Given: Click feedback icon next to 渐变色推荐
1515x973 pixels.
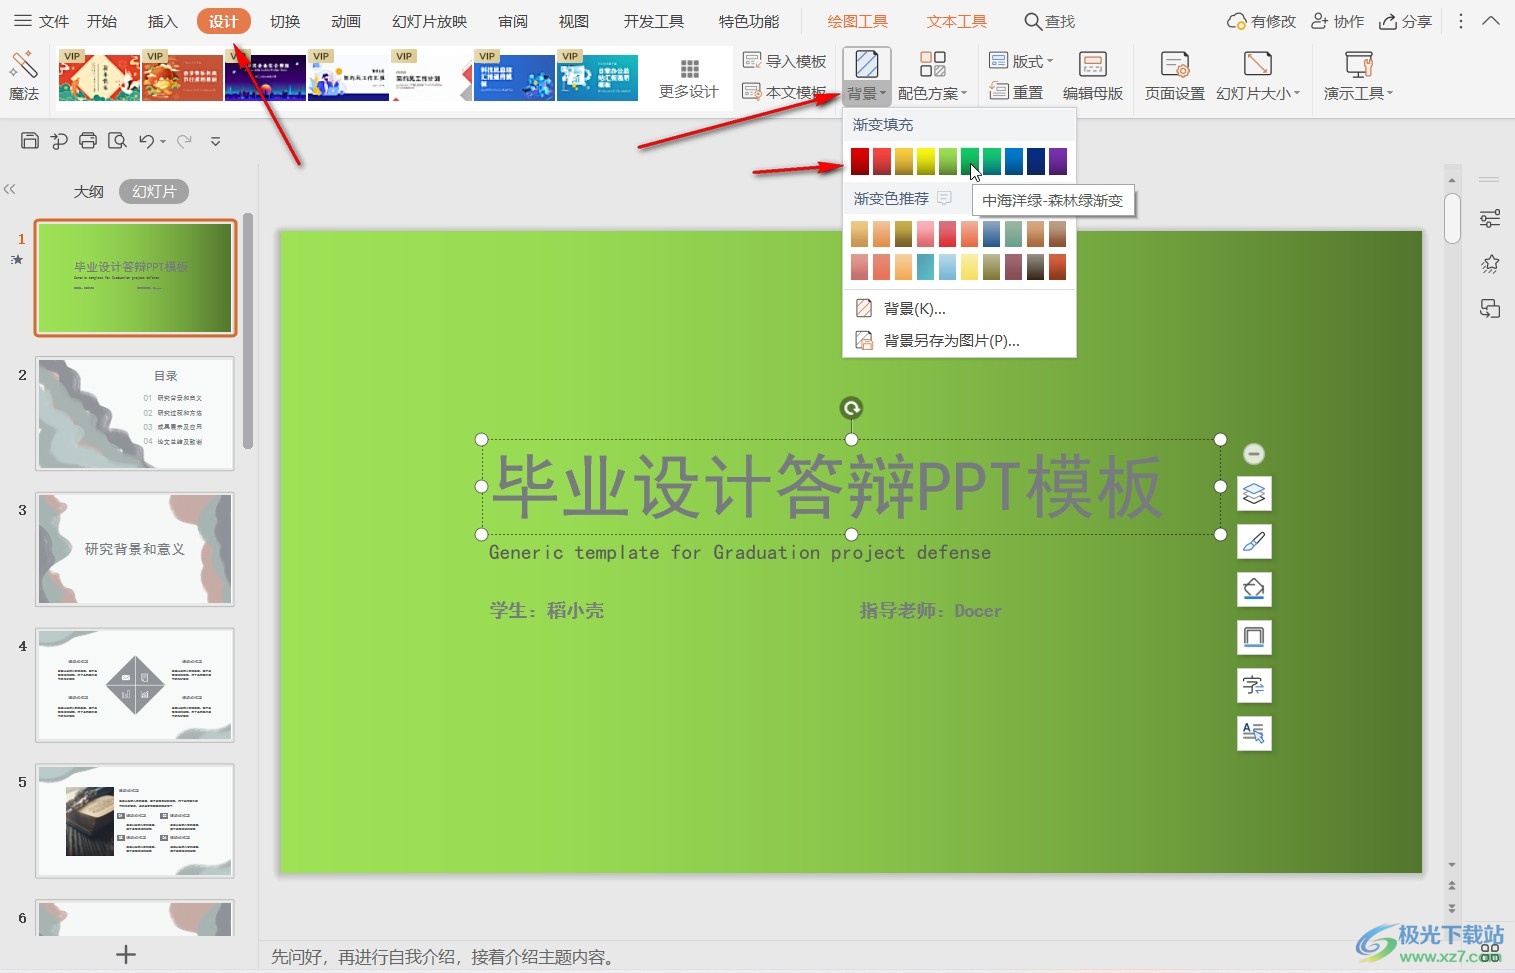Looking at the screenshot, I should click(x=944, y=198).
